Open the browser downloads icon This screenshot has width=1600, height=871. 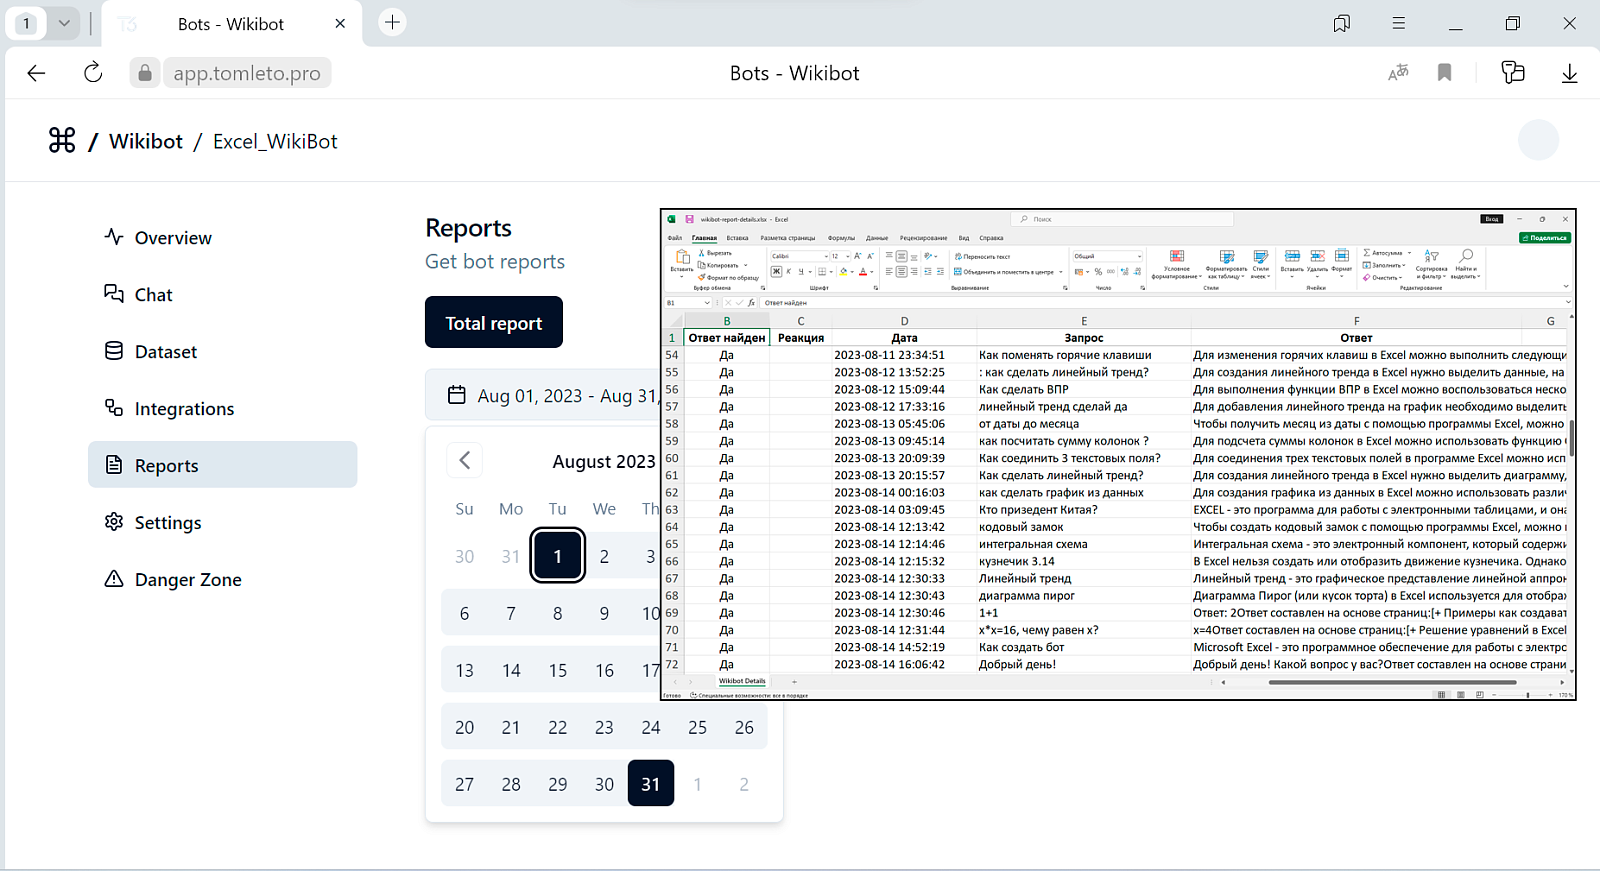pos(1569,73)
